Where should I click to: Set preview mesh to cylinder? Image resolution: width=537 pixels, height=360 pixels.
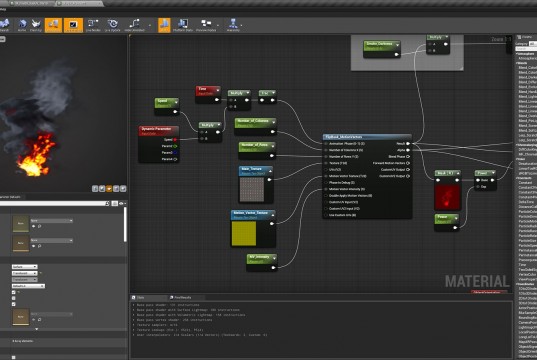click(95, 189)
